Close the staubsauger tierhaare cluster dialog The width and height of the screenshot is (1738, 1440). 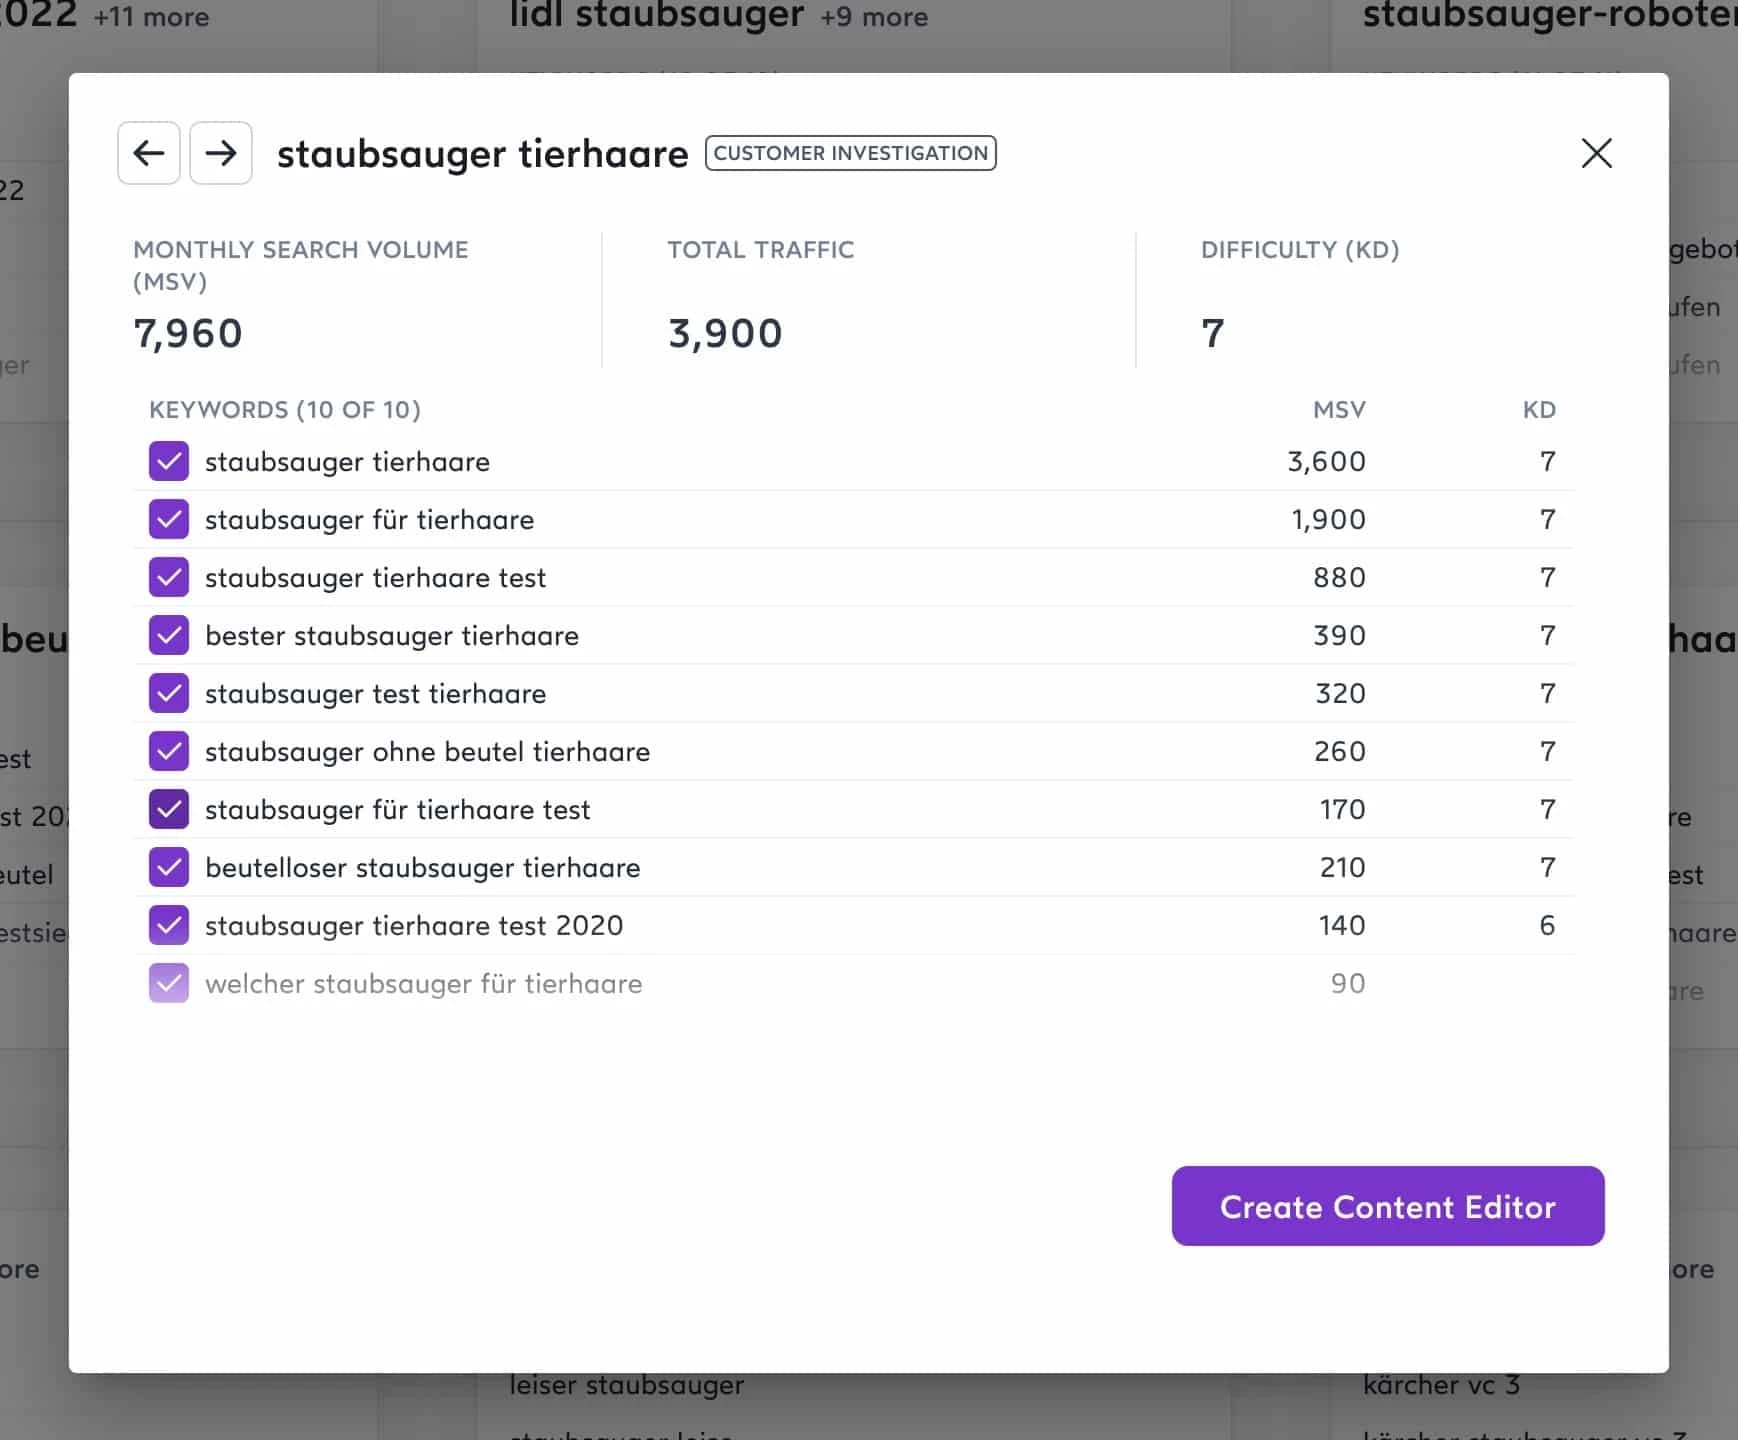point(1596,154)
